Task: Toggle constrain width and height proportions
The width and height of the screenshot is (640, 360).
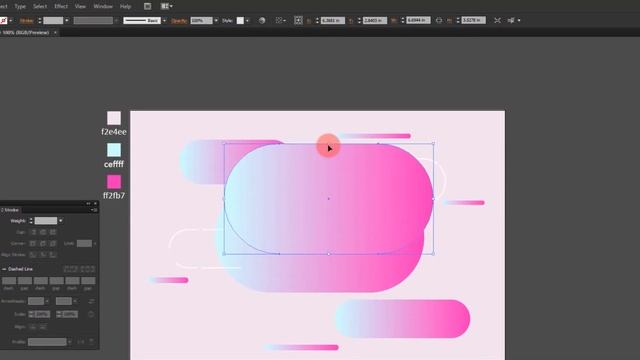Action: [439, 20]
